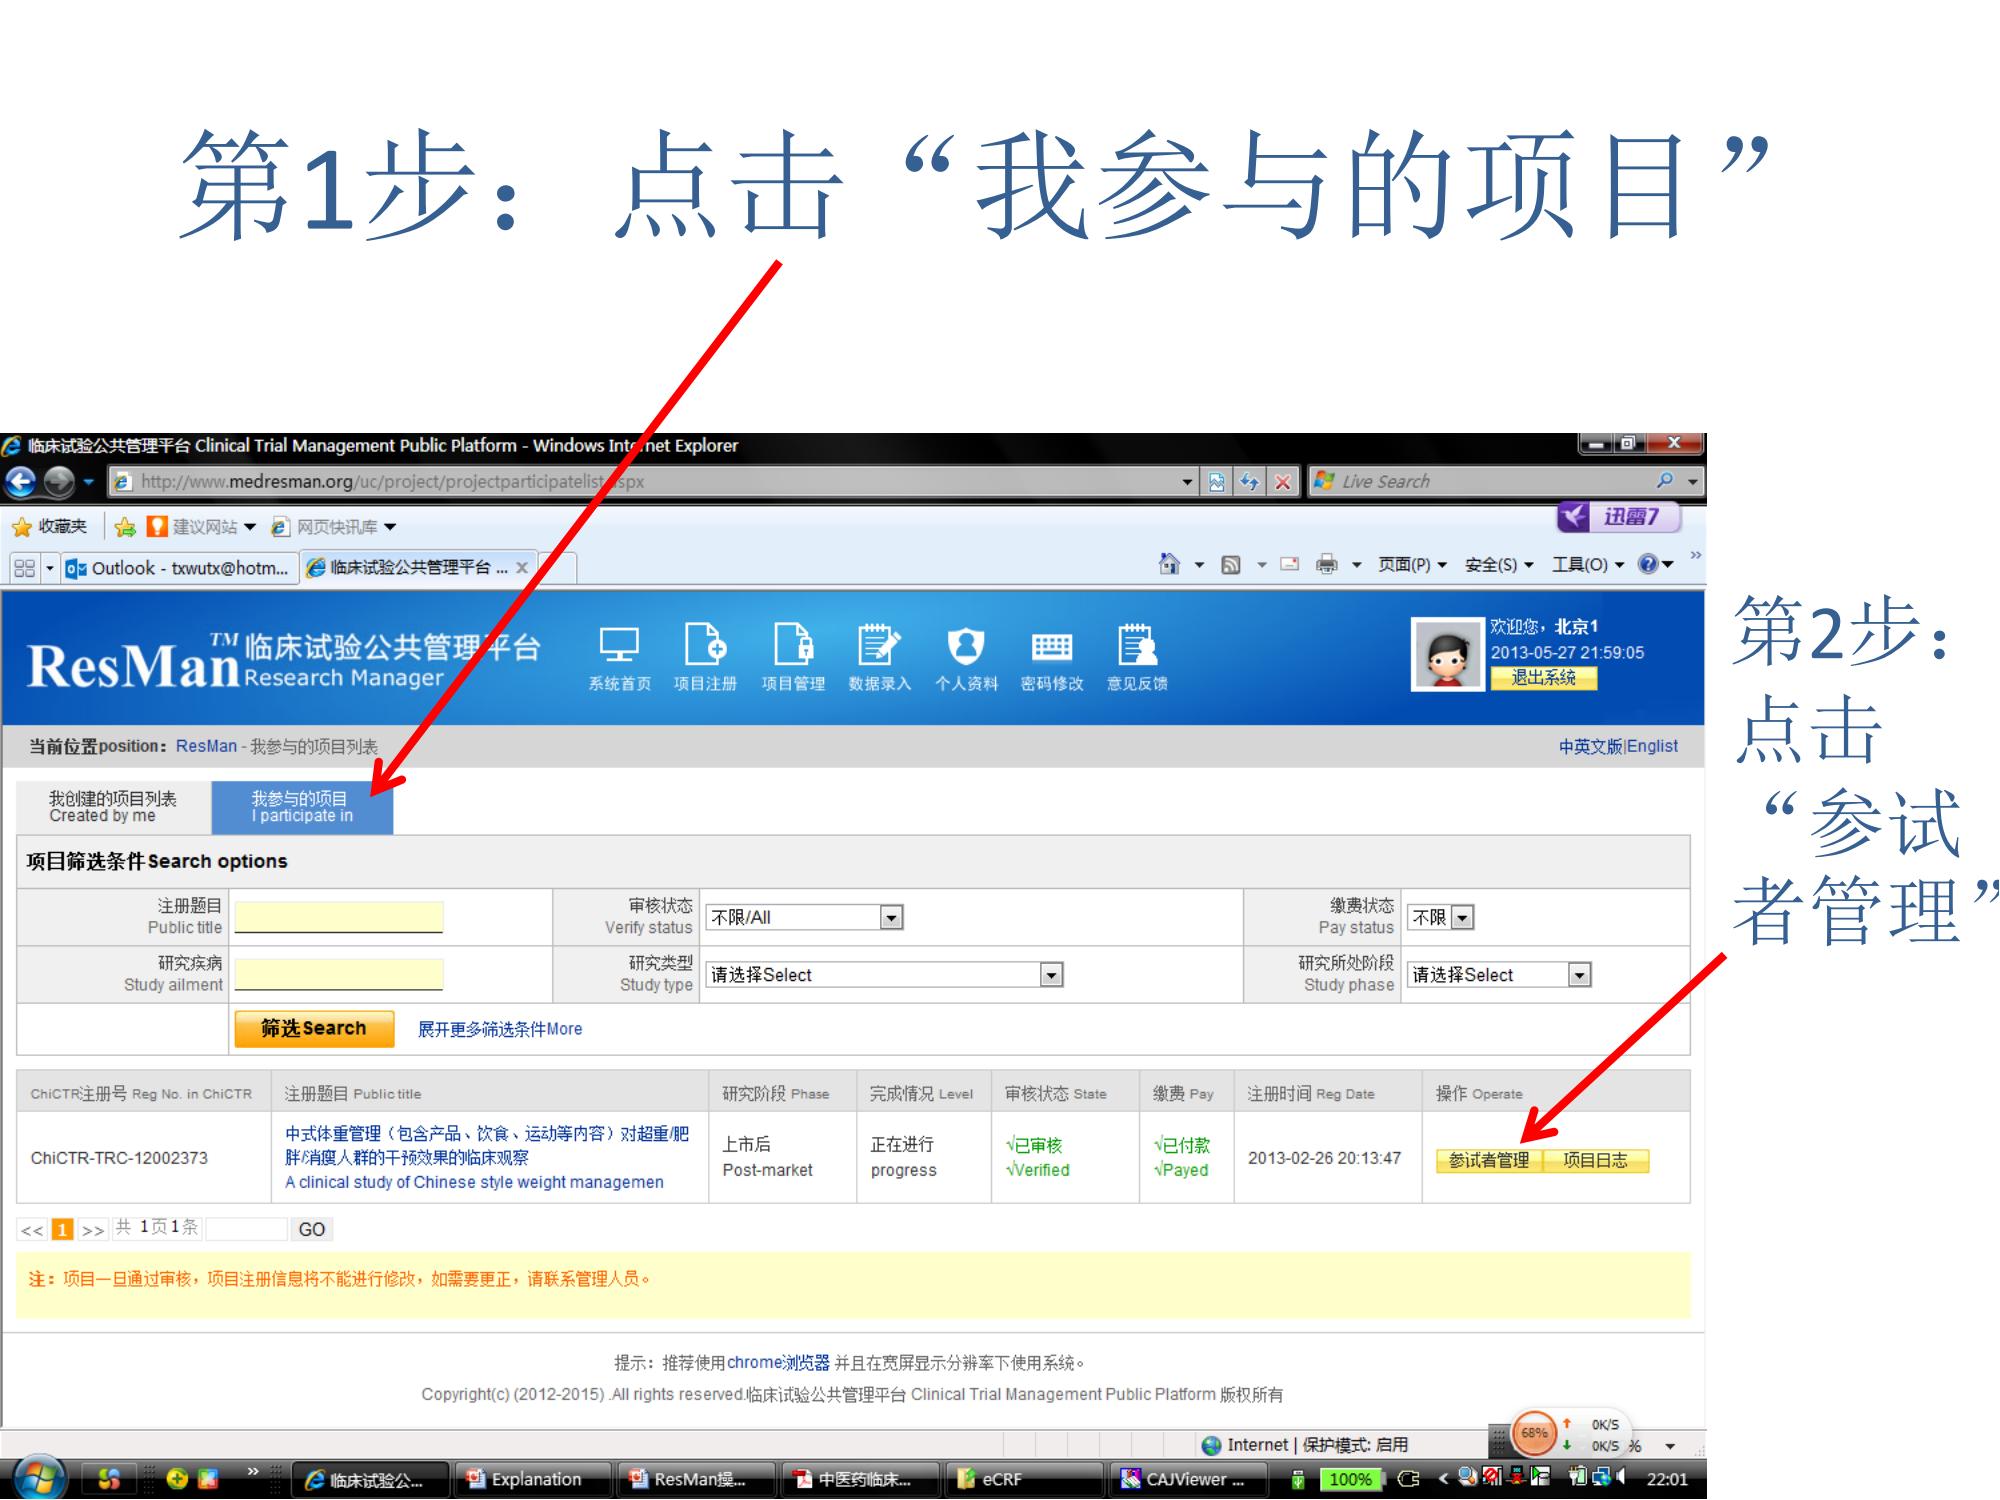Click the pagination page 1 button
2000x1500 pixels.
point(62,1229)
